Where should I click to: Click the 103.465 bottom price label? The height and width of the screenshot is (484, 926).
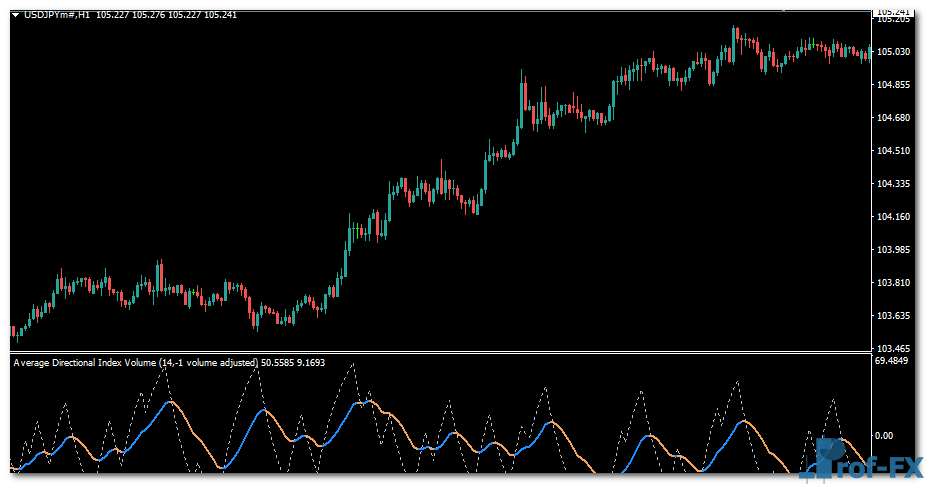click(892, 346)
